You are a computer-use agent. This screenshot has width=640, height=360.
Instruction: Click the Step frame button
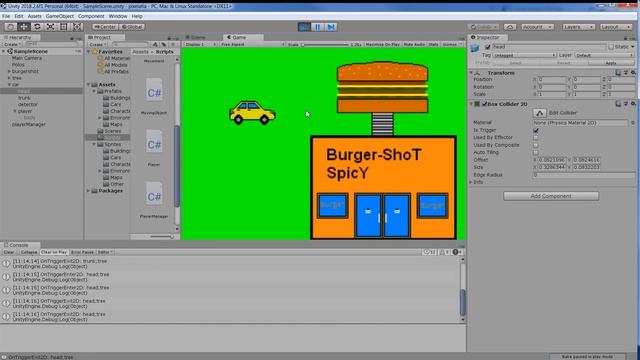331,27
